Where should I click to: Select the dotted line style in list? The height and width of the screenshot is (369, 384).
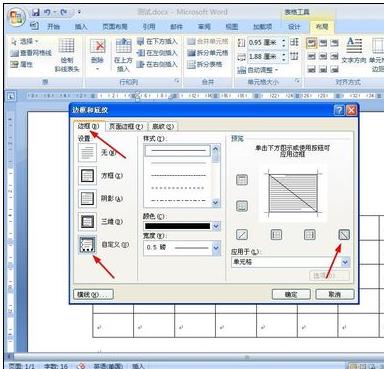pos(178,188)
